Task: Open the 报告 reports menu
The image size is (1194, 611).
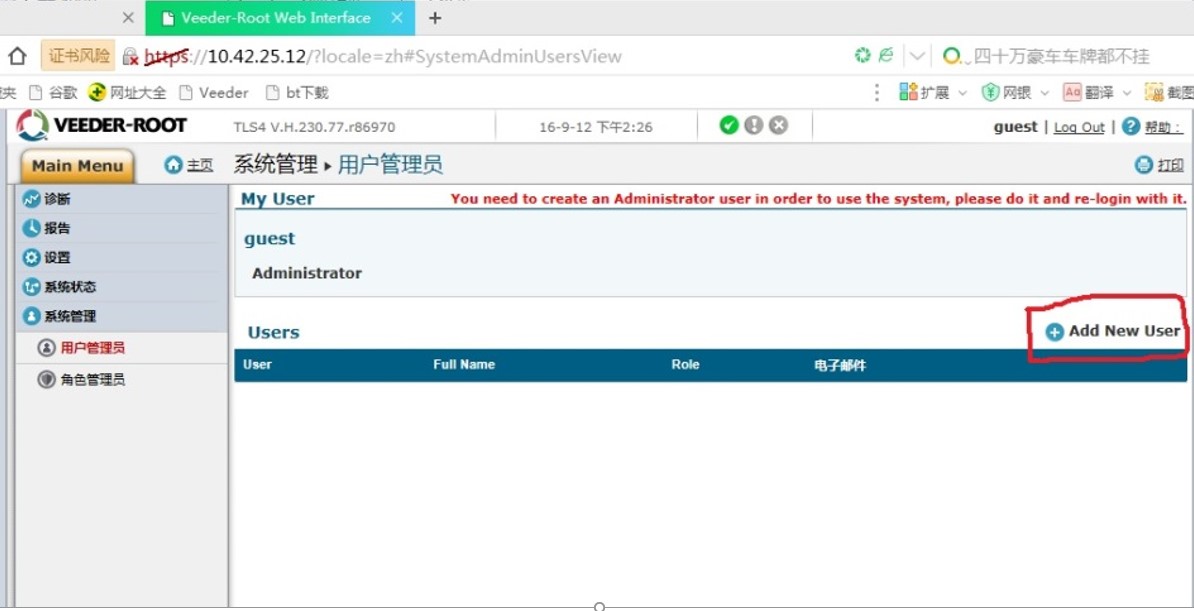Action: [x=57, y=228]
